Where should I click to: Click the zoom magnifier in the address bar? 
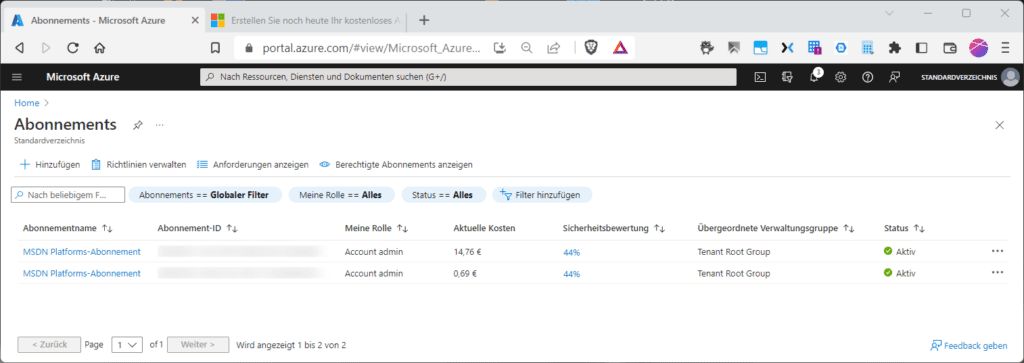[526, 48]
